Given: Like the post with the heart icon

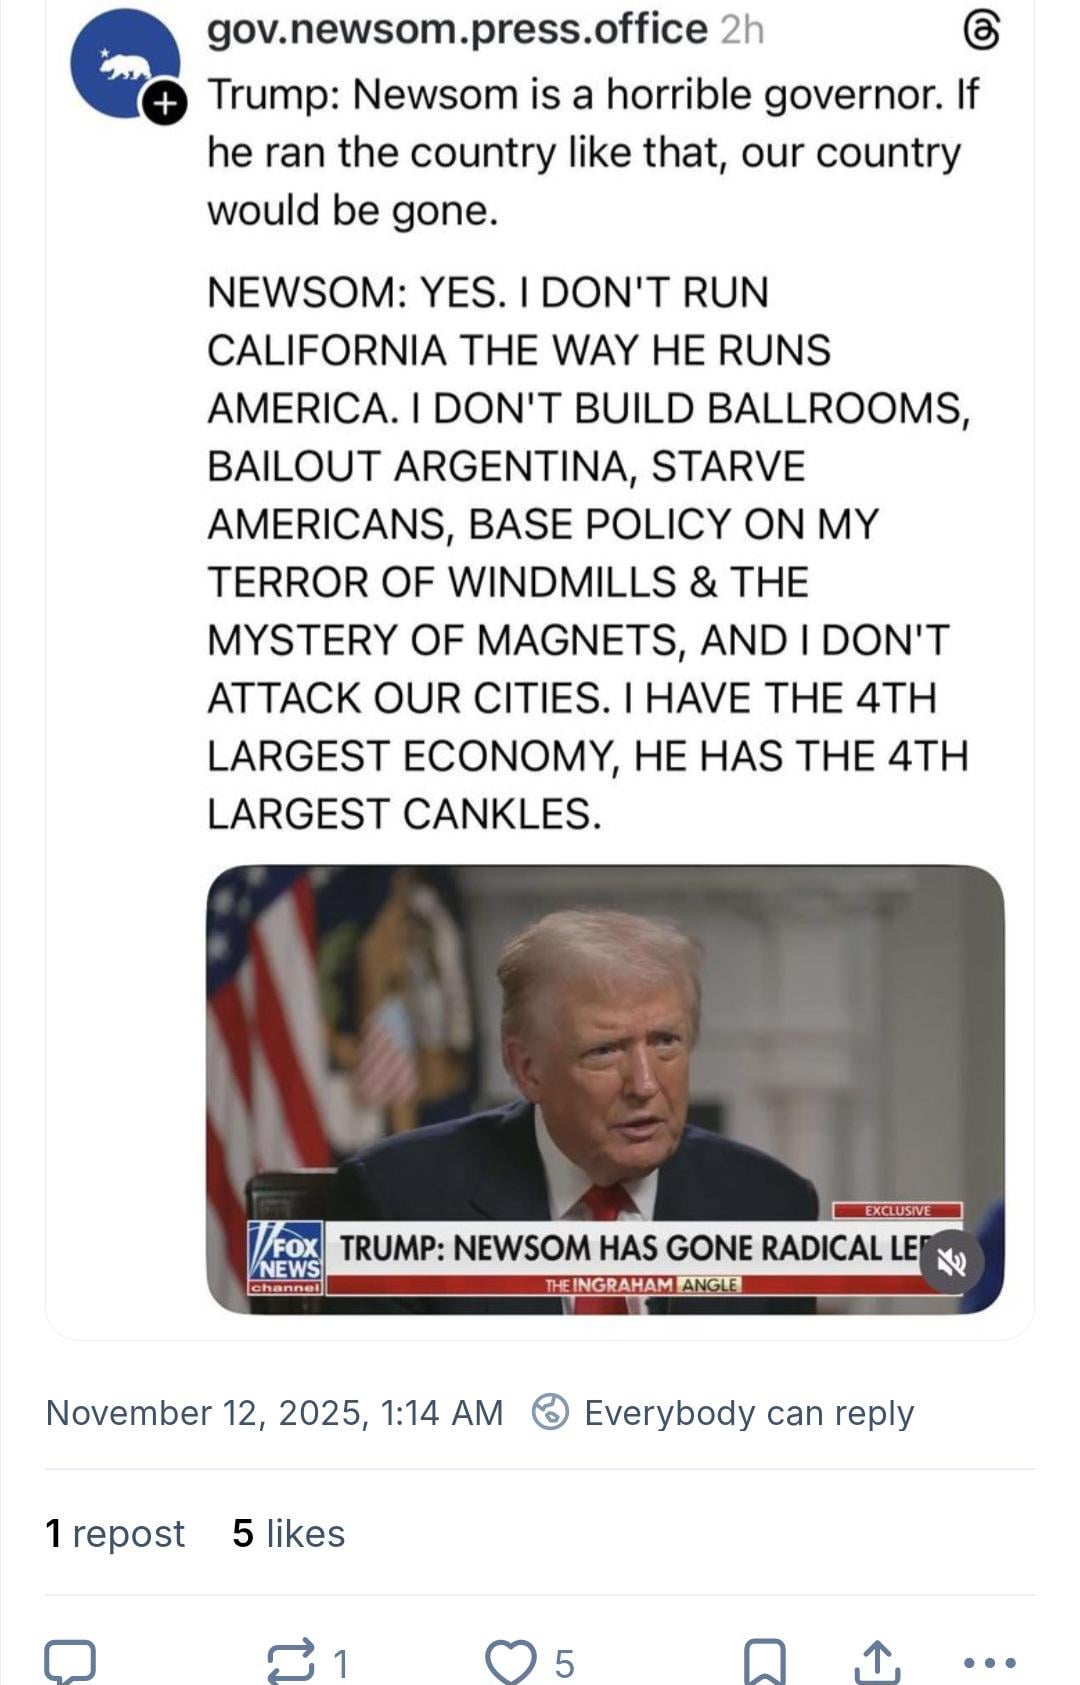Looking at the screenshot, I should pos(510,1662).
